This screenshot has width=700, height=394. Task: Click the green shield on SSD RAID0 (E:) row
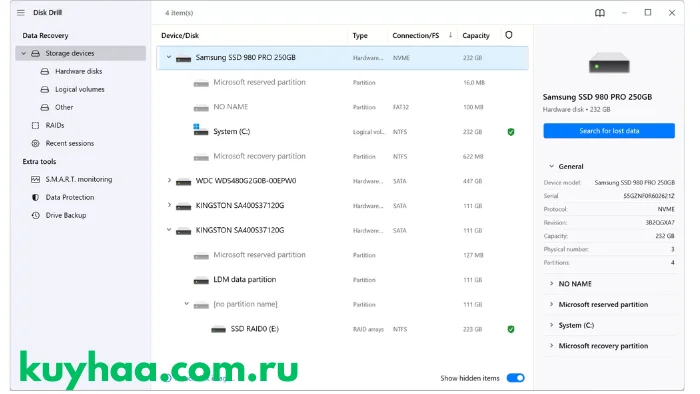[x=511, y=329]
